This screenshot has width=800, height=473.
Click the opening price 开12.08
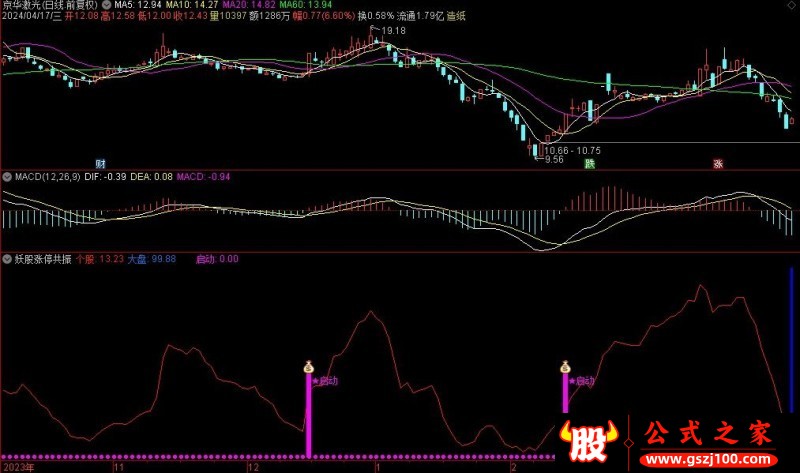(82, 16)
